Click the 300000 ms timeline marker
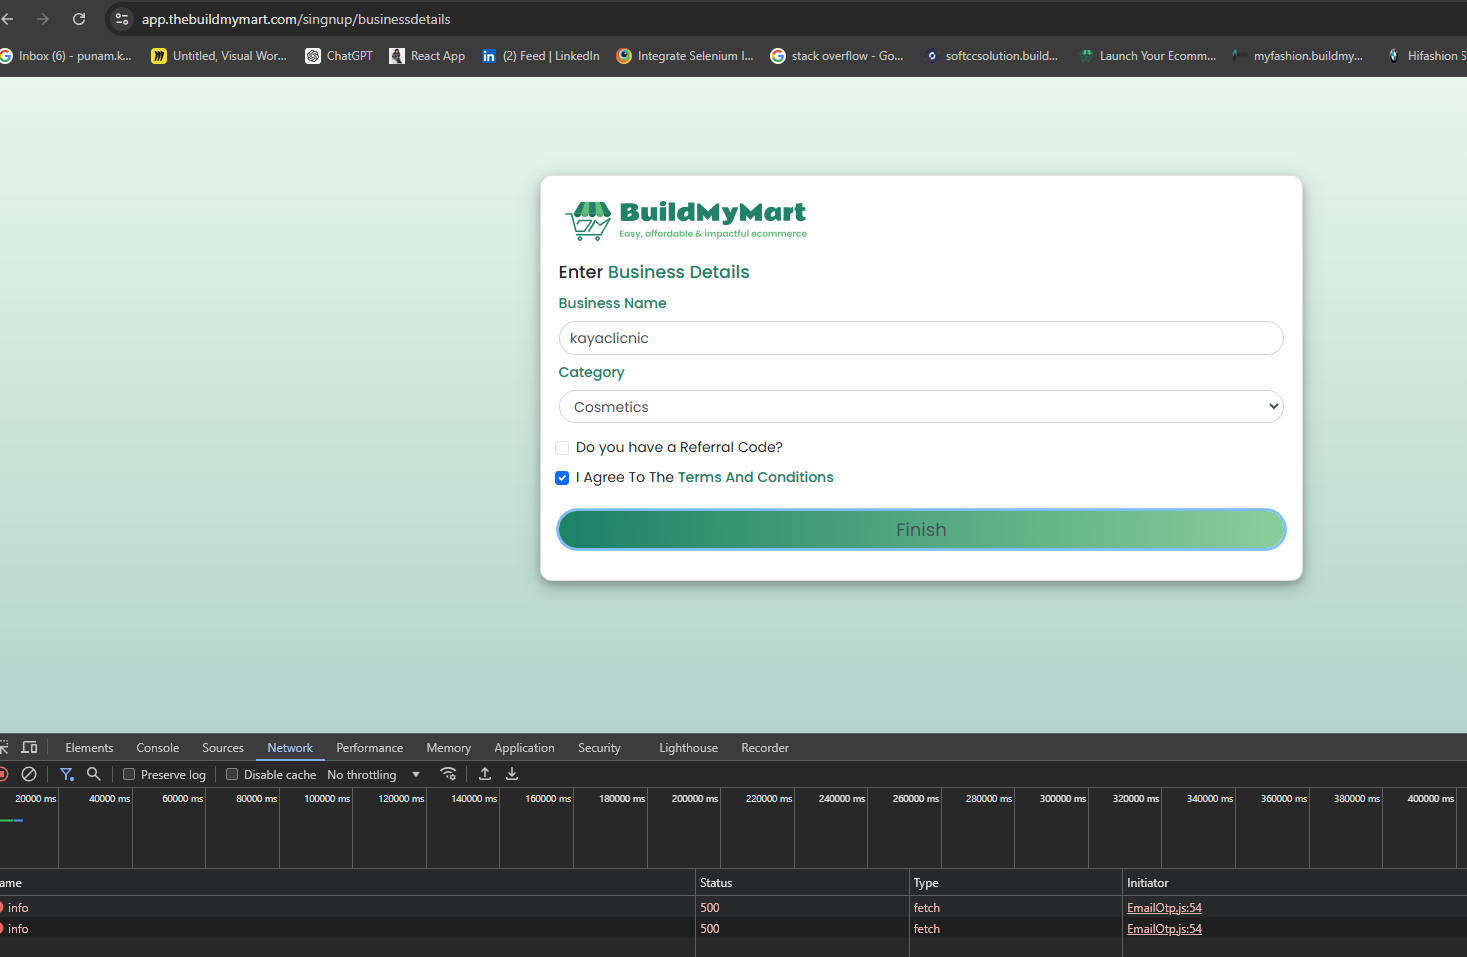This screenshot has height=957, width=1467. pyautogui.click(x=1063, y=799)
